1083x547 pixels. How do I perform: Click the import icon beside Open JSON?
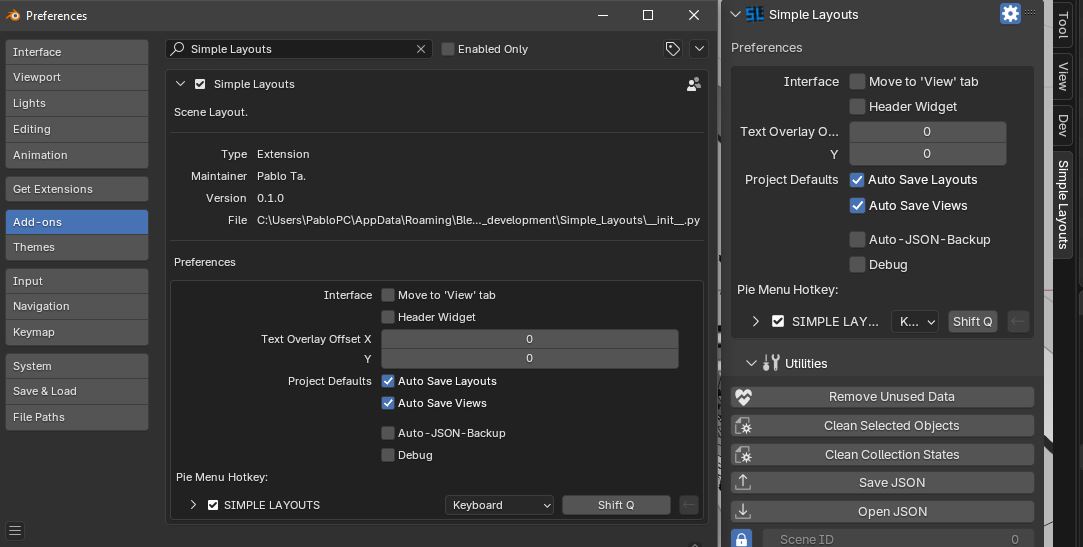(743, 511)
